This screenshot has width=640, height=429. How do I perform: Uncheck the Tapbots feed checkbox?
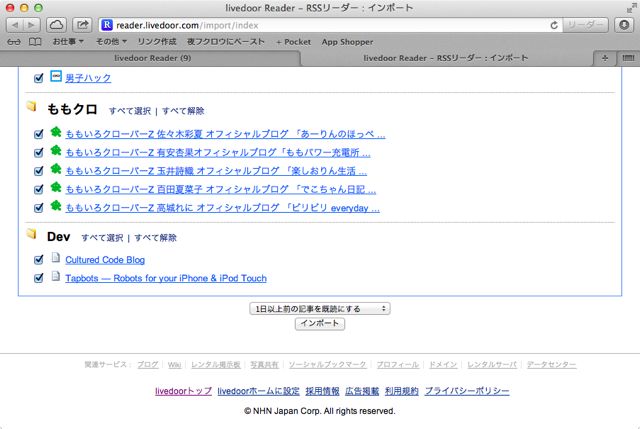coord(39,278)
